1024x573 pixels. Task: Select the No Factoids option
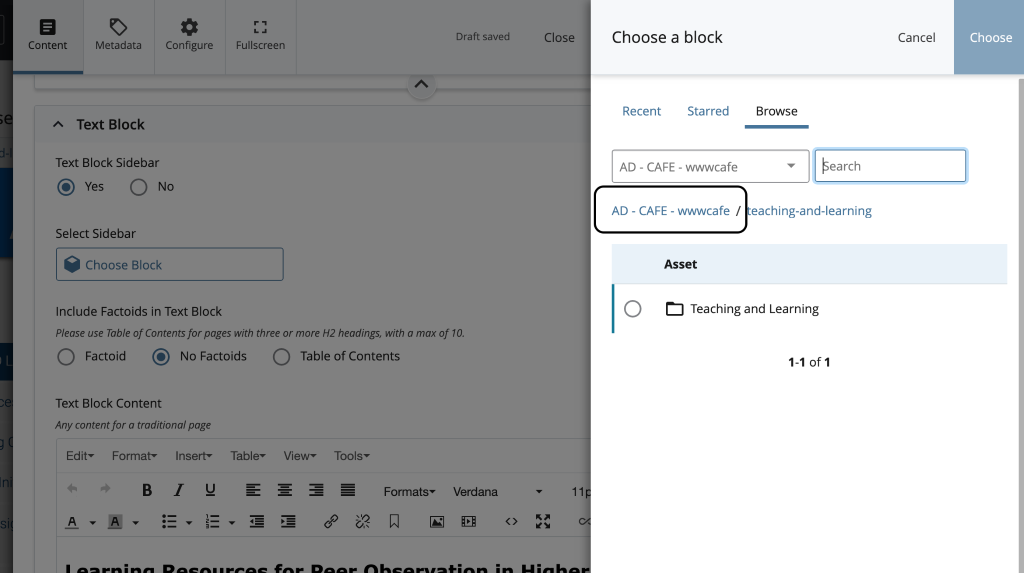[x=161, y=357]
